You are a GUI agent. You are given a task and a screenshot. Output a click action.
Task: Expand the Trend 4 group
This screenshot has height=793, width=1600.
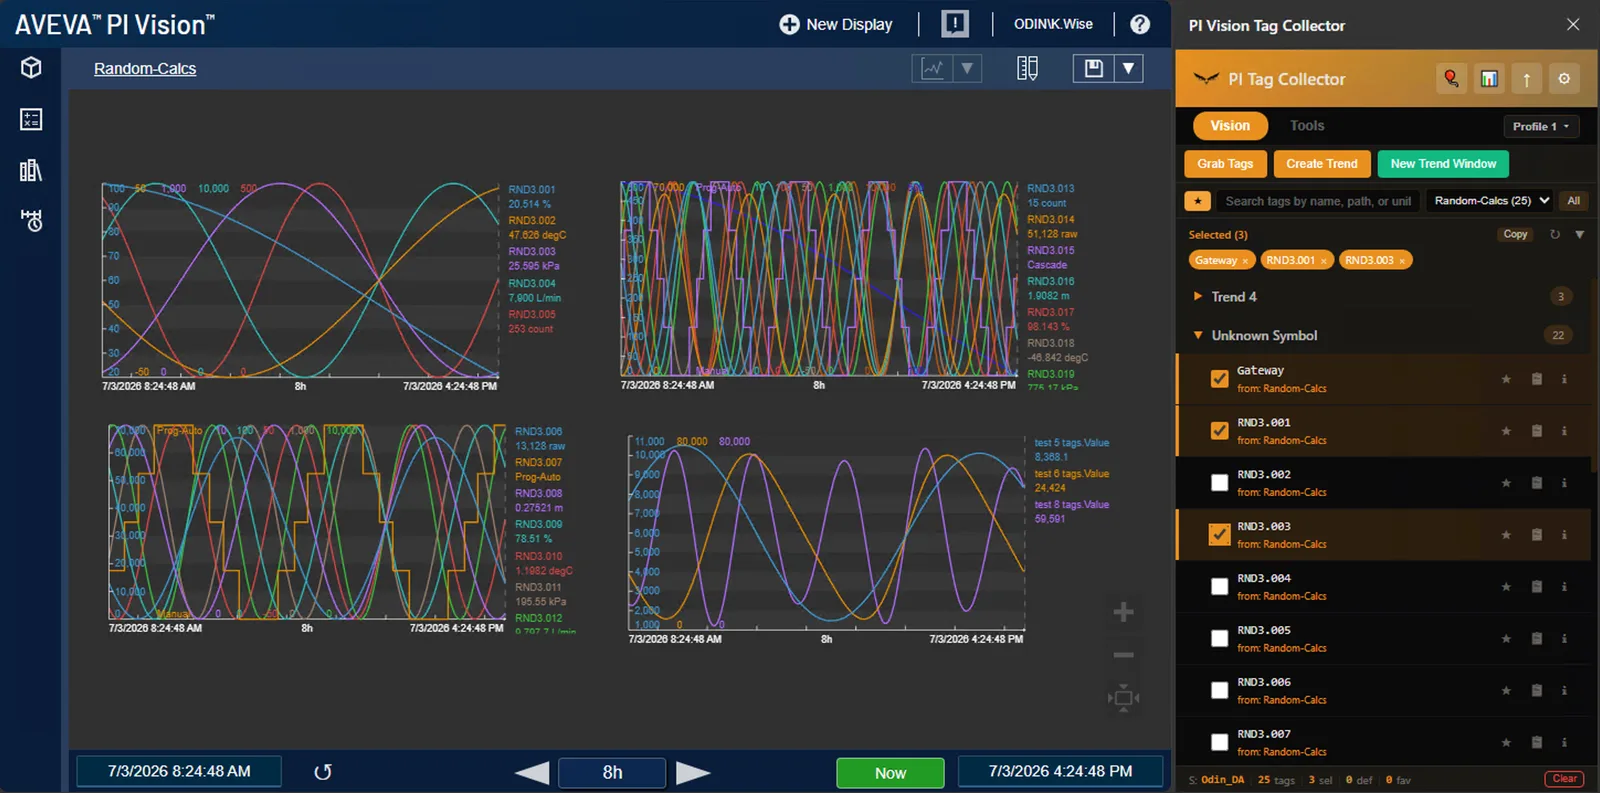(x=1197, y=297)
